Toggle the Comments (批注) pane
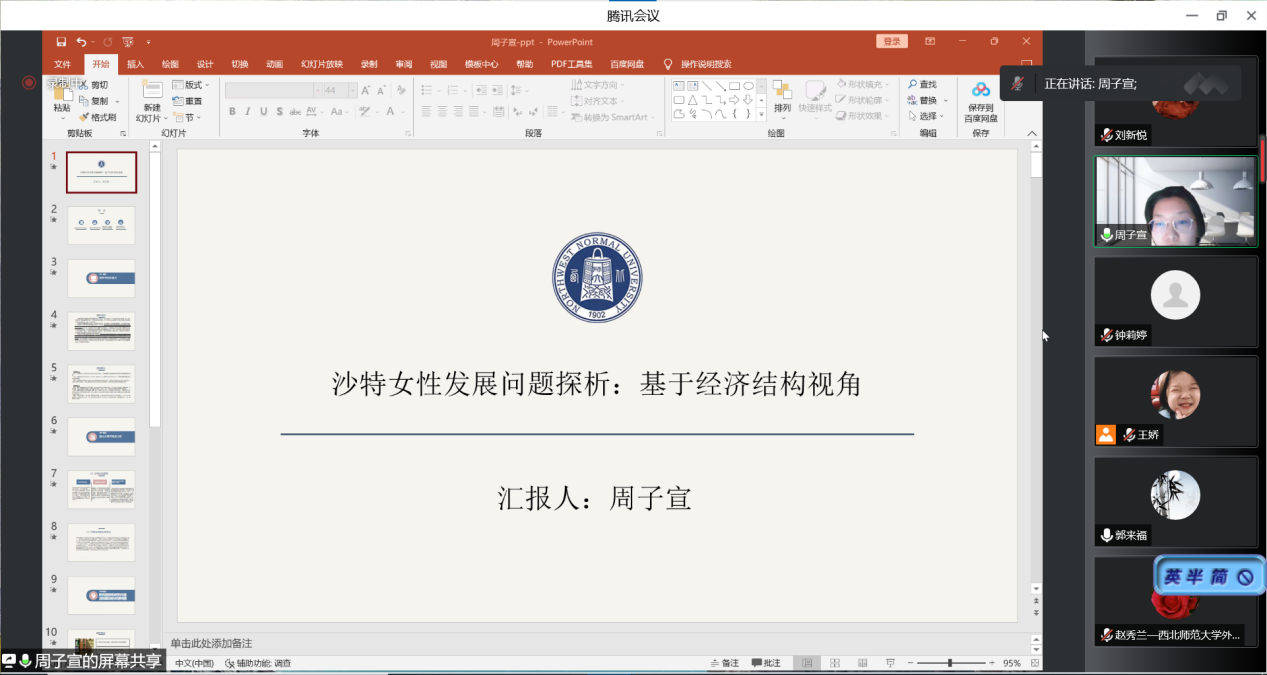The image size is (1267, 675). tap(765, 663)
